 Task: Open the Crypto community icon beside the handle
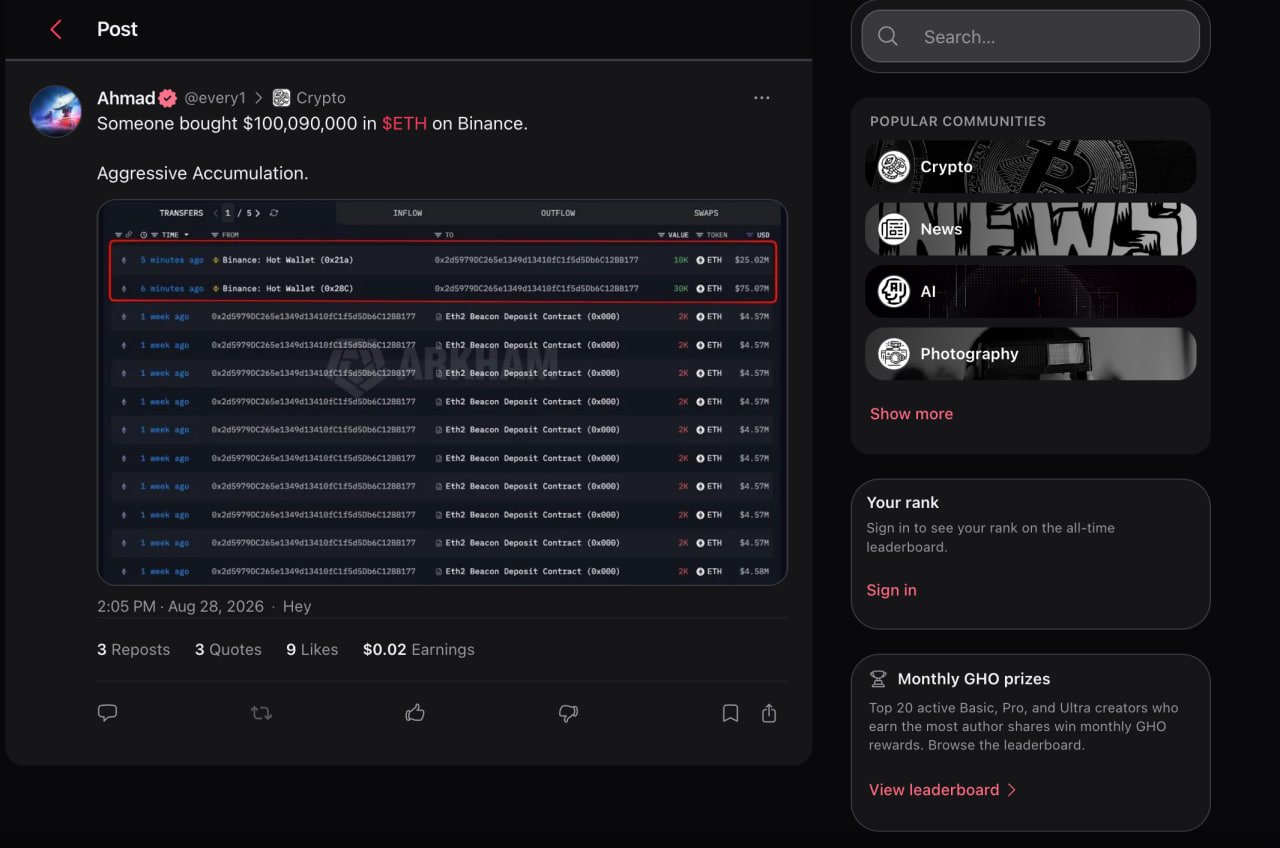tap(282, 98)
